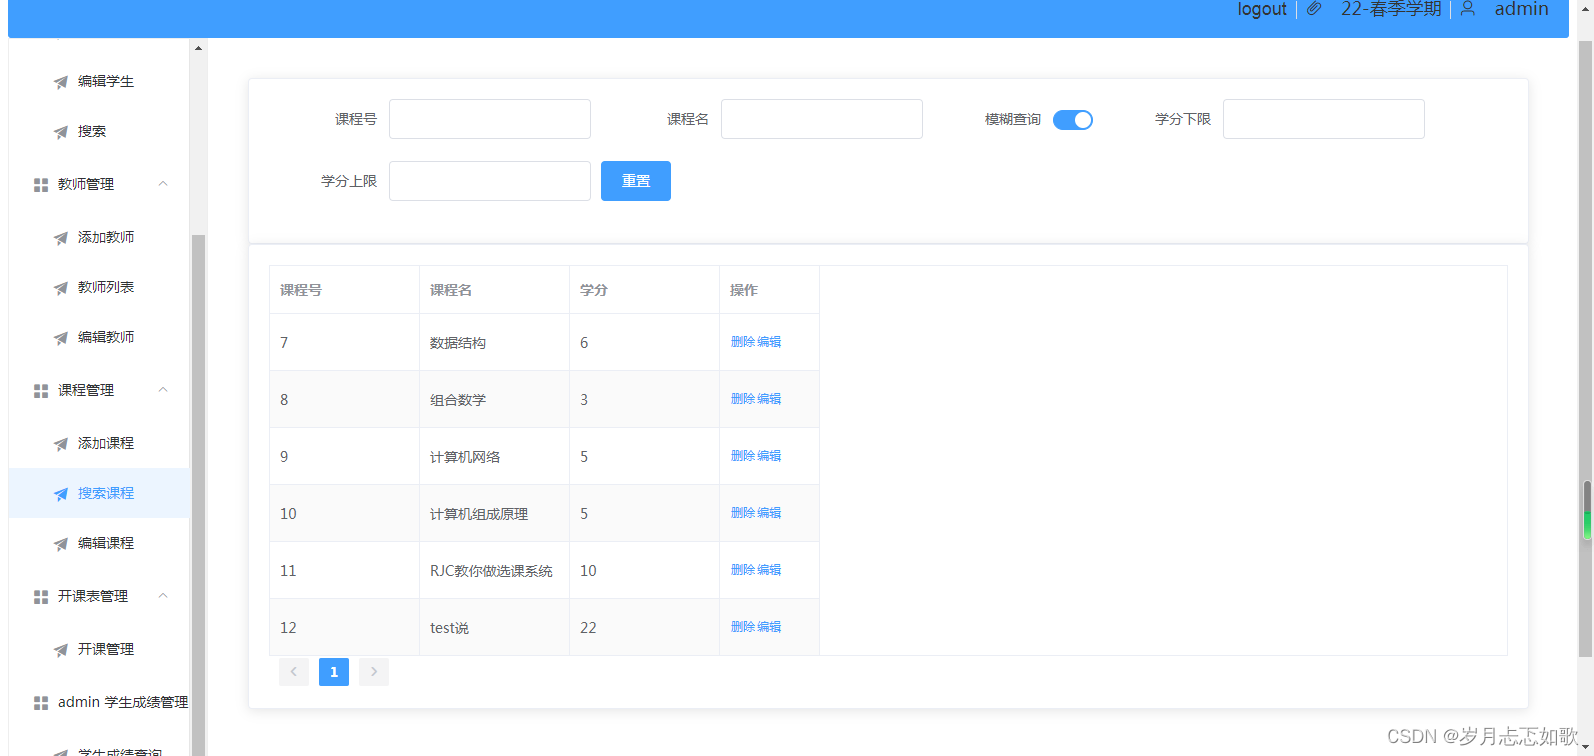Open the 搜索 menu item
Screen dimensions: 1594x756
(x=99, y=132)
